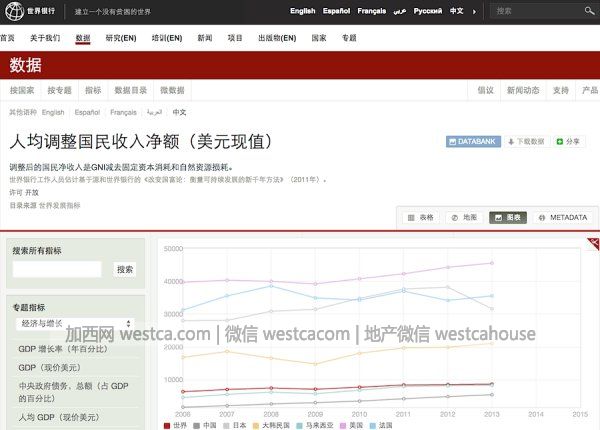Click 分享 share button
The image size is (600, 430).
(x=568, y=142)
